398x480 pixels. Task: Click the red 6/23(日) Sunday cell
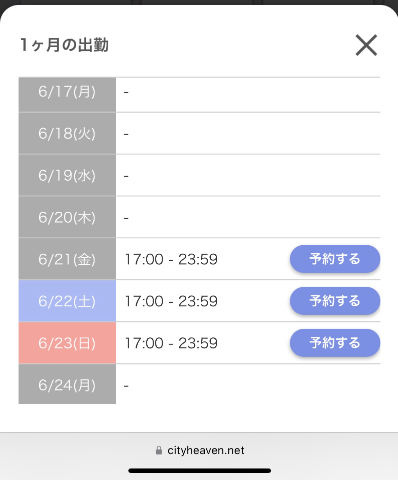(x=67, y=343)
